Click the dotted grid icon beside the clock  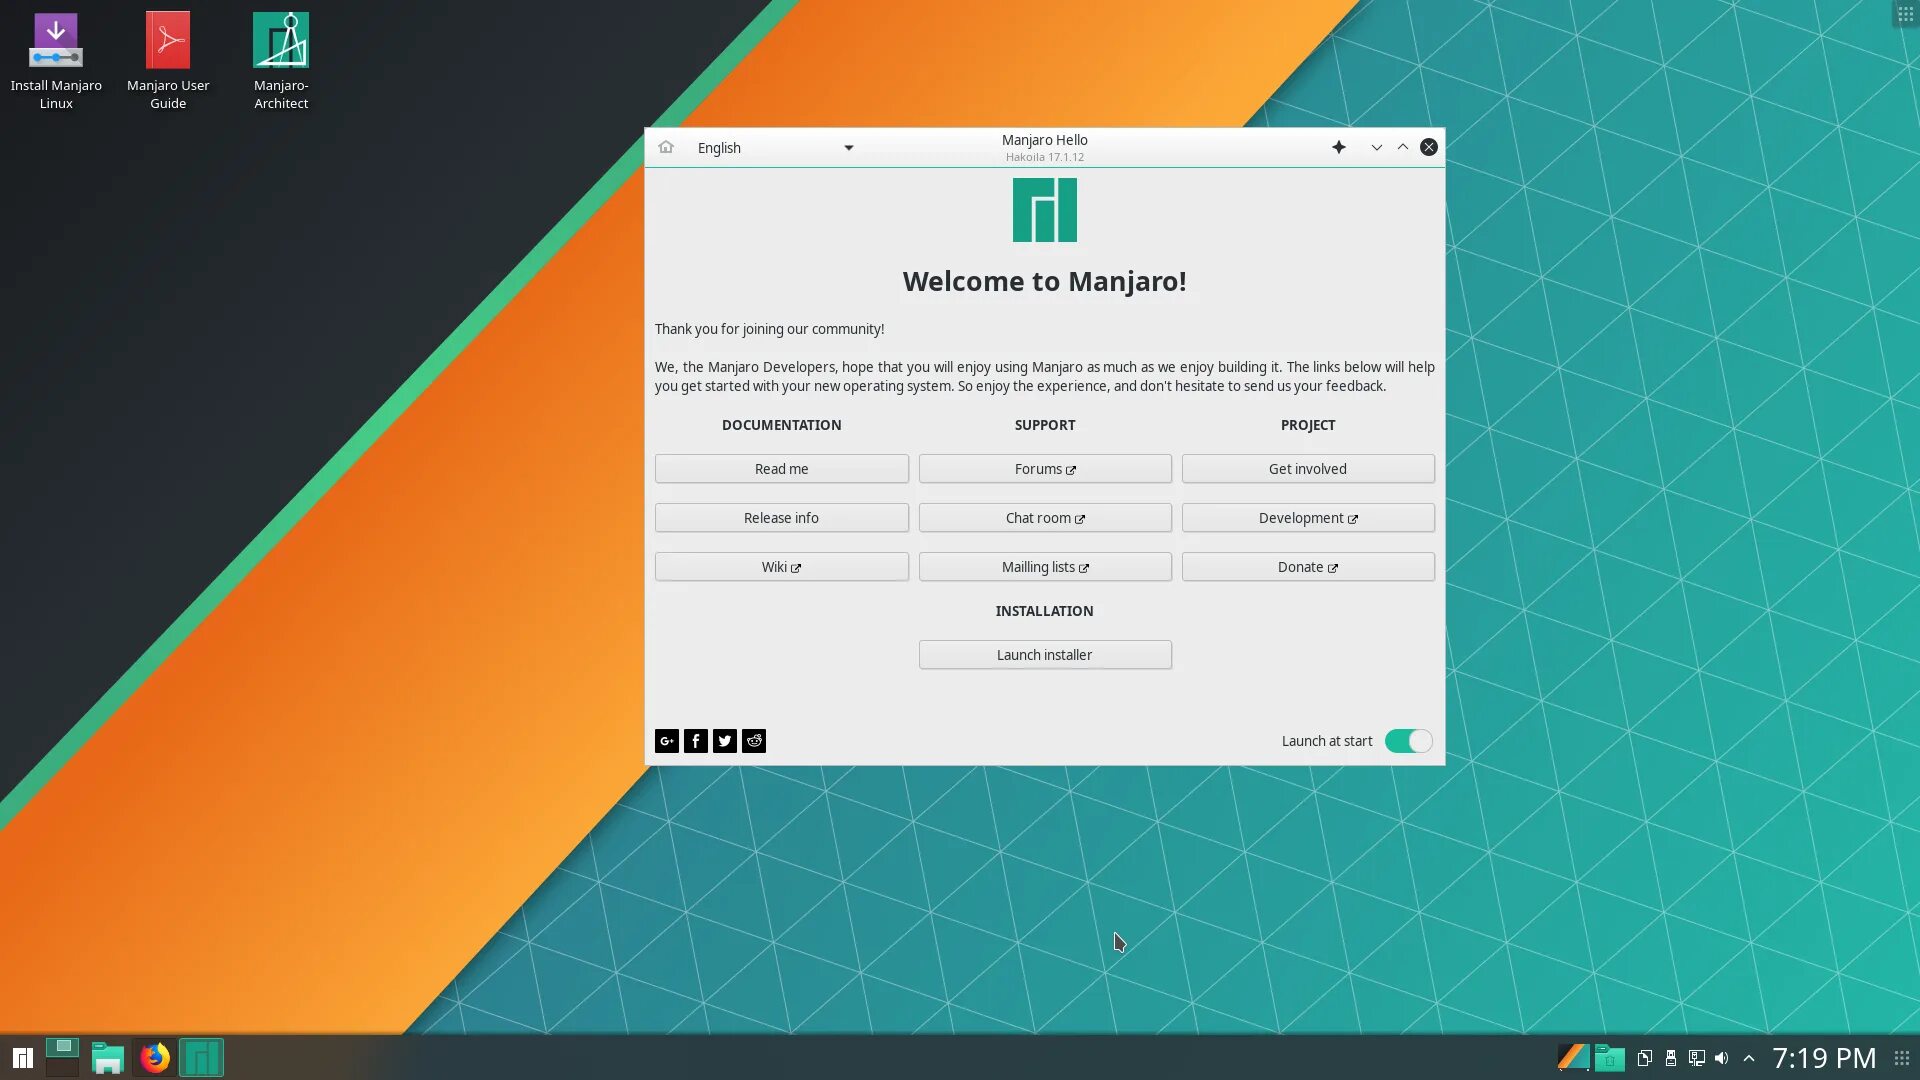click(1902, 1058)
